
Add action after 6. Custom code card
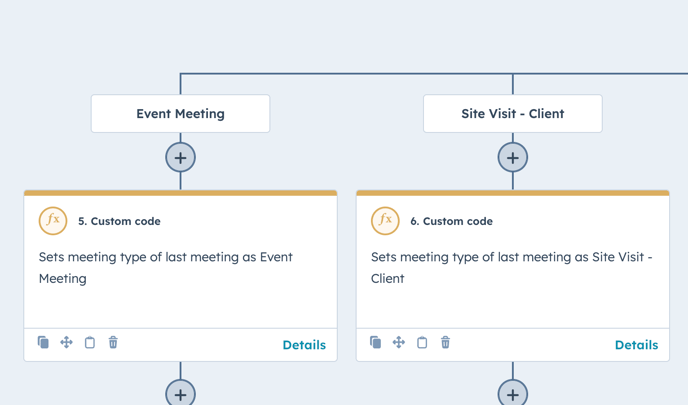coord(512,393)
